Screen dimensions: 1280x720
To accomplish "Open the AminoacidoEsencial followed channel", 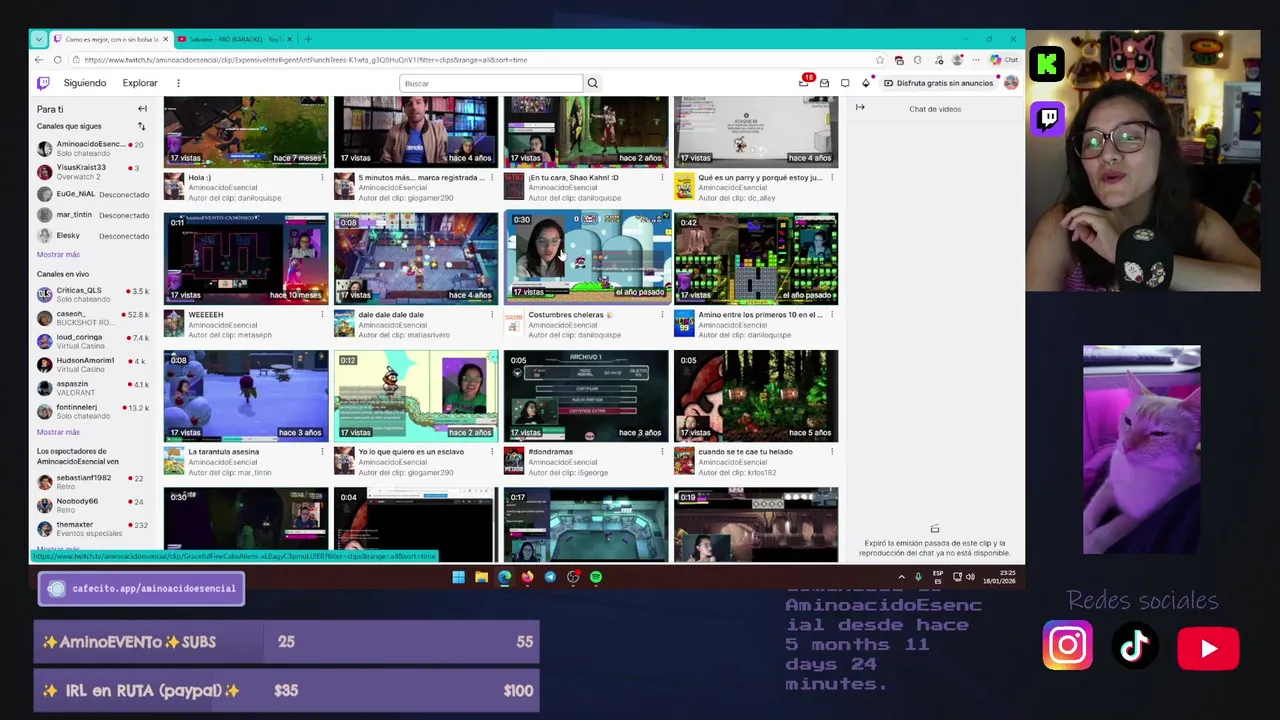I will click(x=92, y=148).
